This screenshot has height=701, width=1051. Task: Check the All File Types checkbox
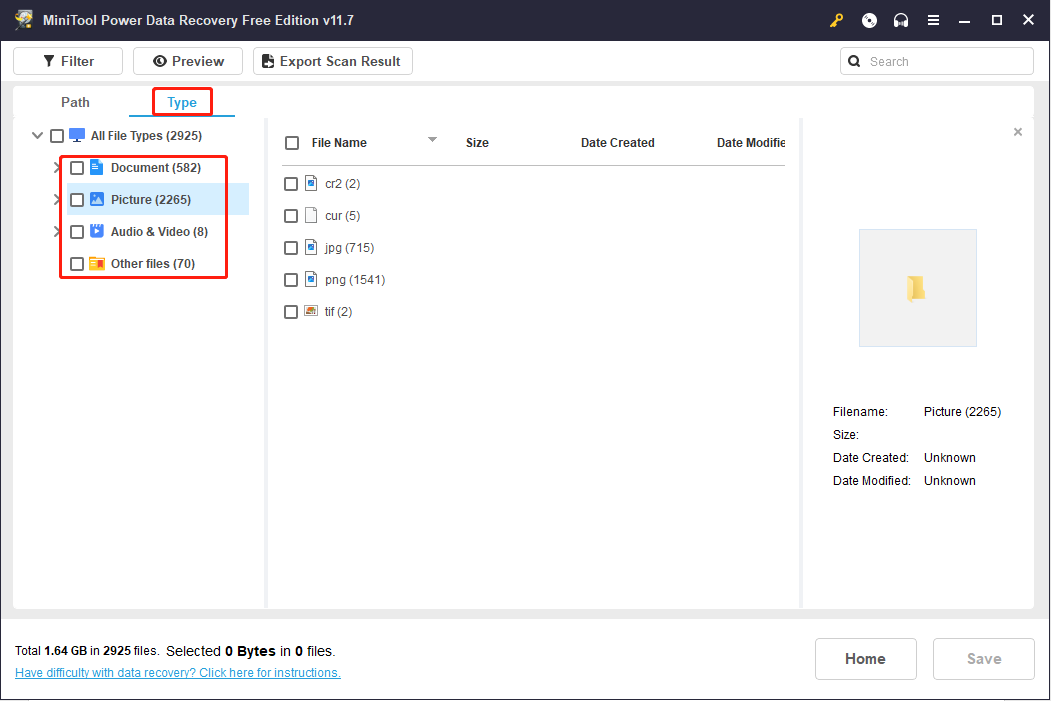[57, 136]
